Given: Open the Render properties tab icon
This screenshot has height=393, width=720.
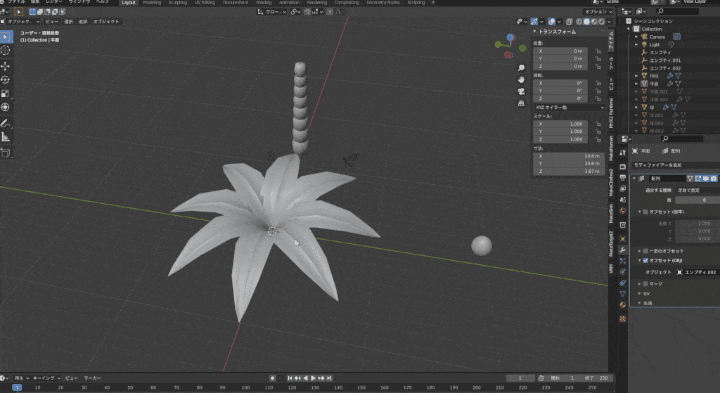Looking at the screenshot, I should [623, 167].
